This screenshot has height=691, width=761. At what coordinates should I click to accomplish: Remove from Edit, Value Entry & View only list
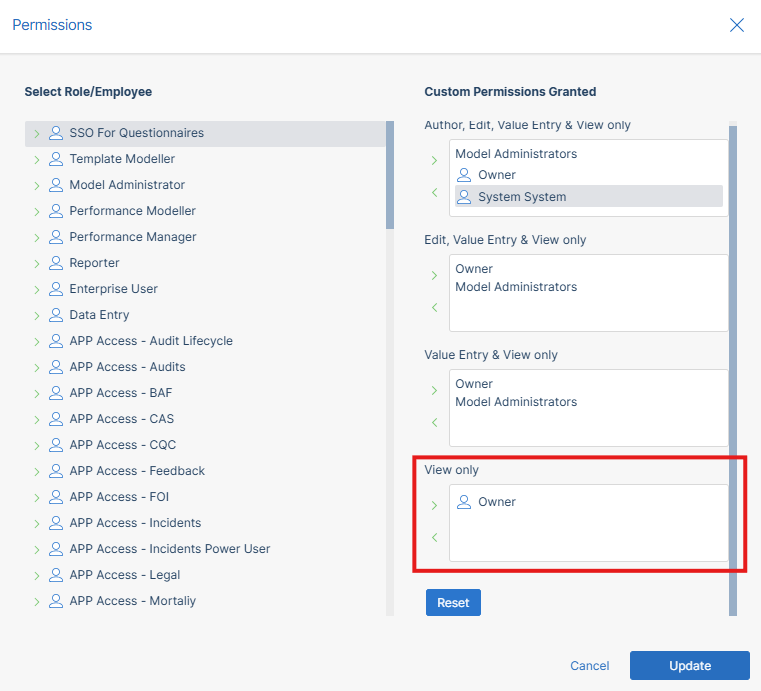coord(434,308)
